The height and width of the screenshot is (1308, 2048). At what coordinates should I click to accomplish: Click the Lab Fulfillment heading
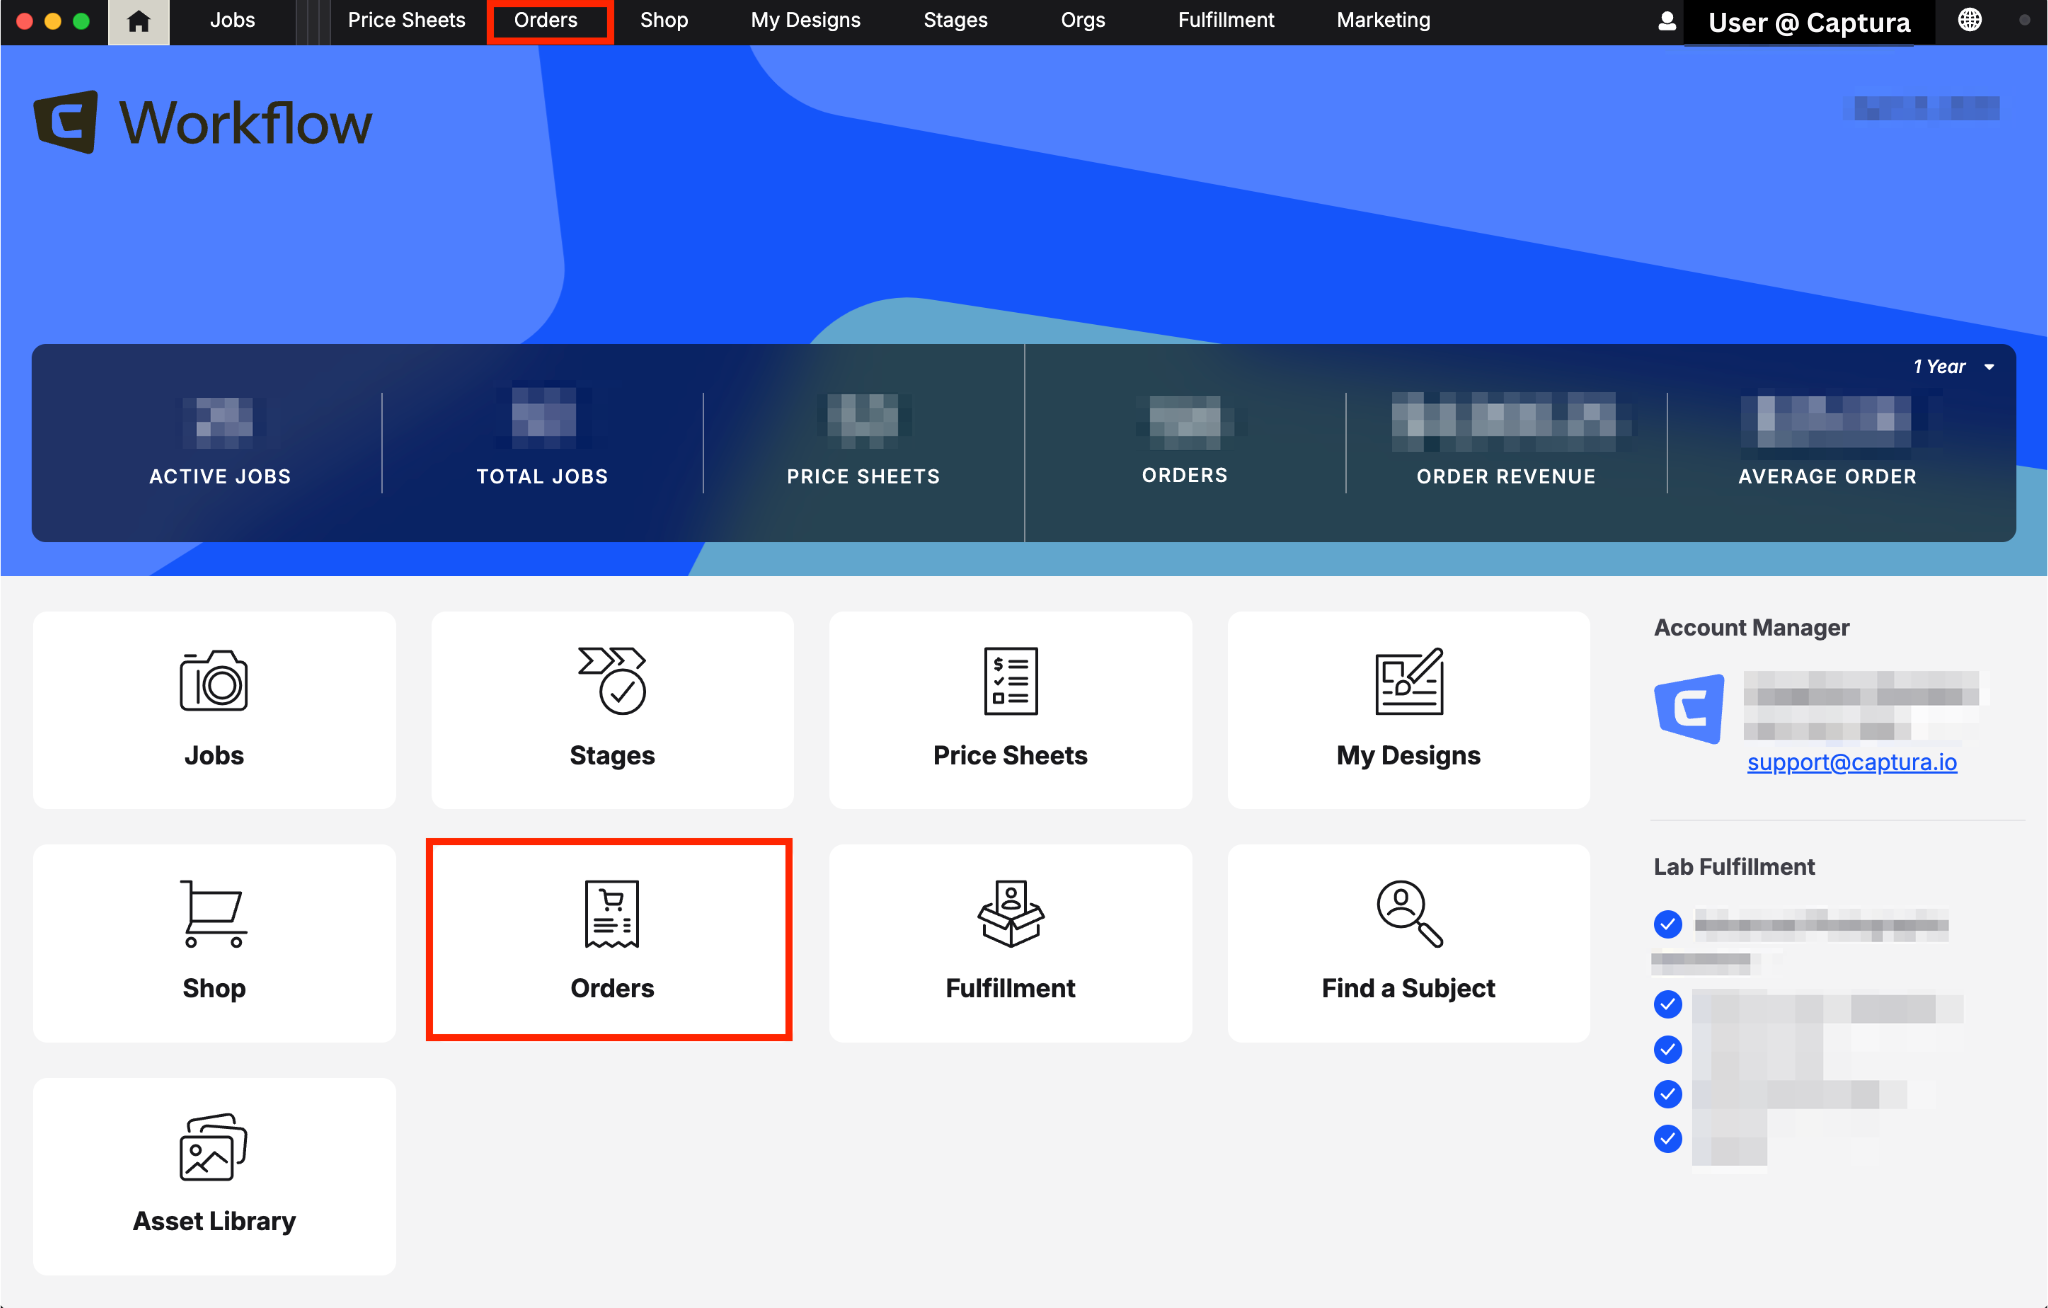click(x=1733, y=866)
